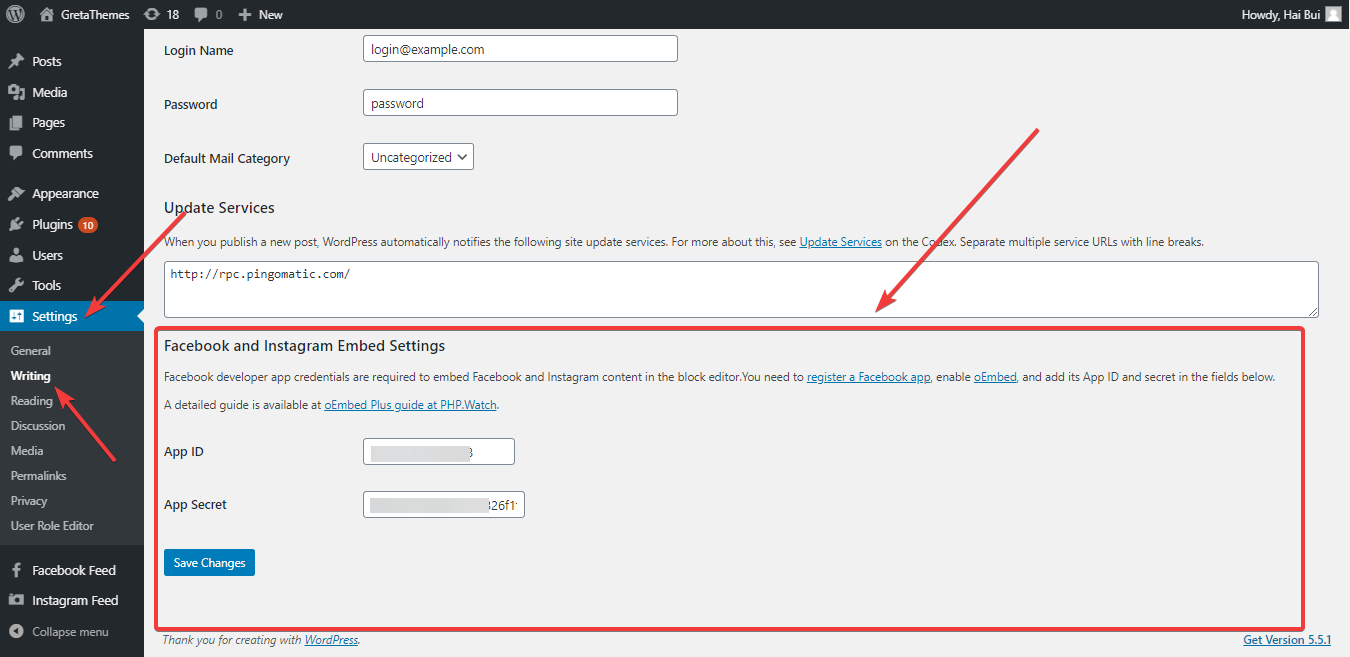Click Collapse menu text
1350x657 pixels.
point(70,632)
